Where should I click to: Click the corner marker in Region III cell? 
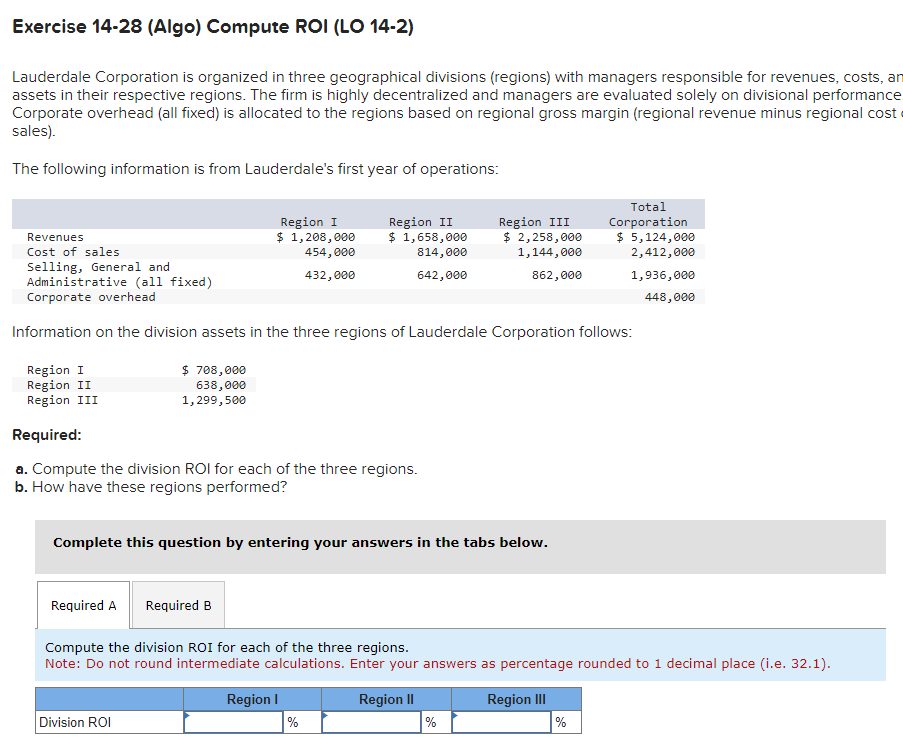tap(455, 713)
